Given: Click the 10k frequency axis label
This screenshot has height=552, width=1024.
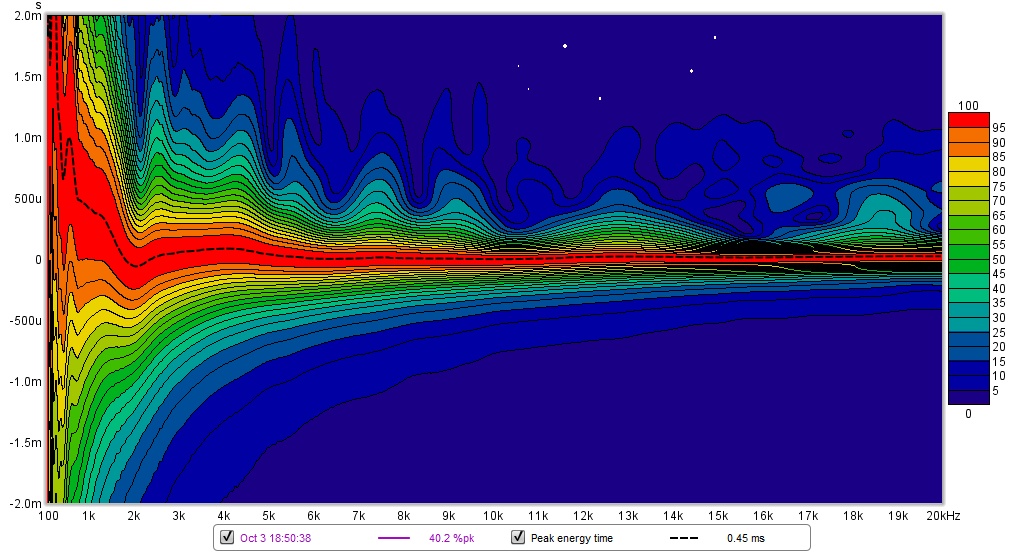Looking at the screenshot, I should point(493,515).
